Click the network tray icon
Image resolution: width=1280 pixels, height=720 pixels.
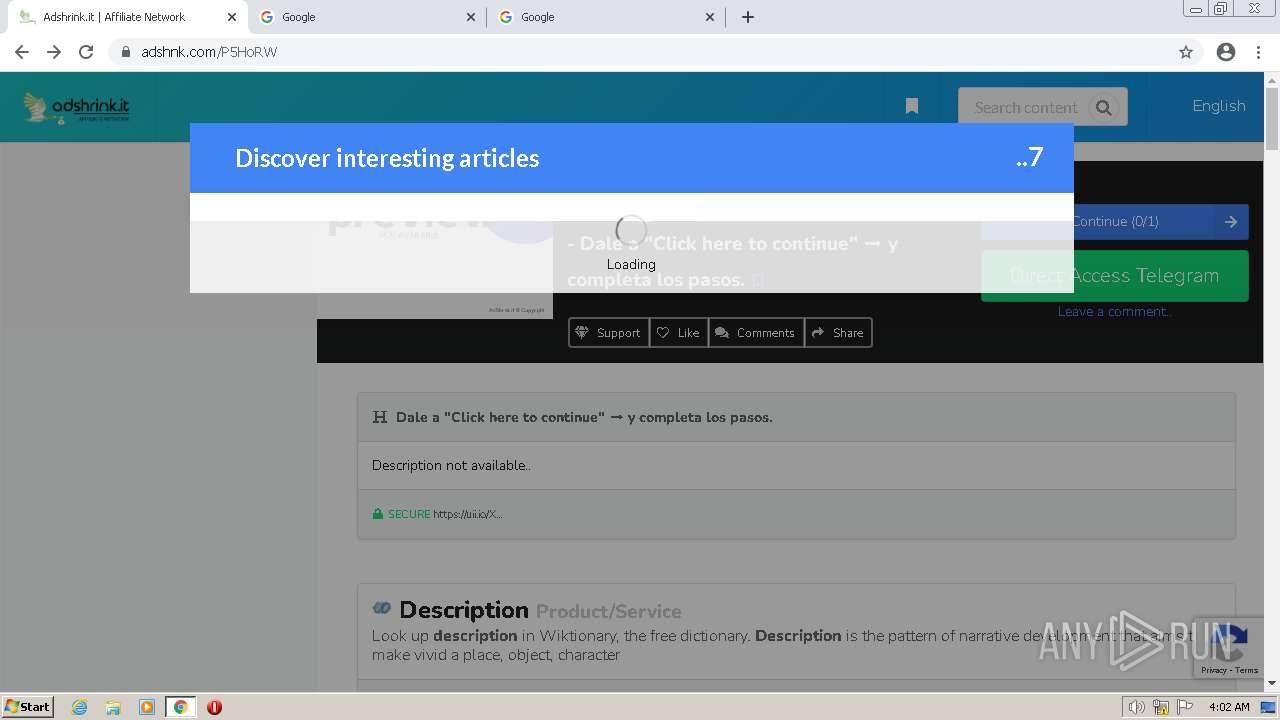[x=1161, y=707]
